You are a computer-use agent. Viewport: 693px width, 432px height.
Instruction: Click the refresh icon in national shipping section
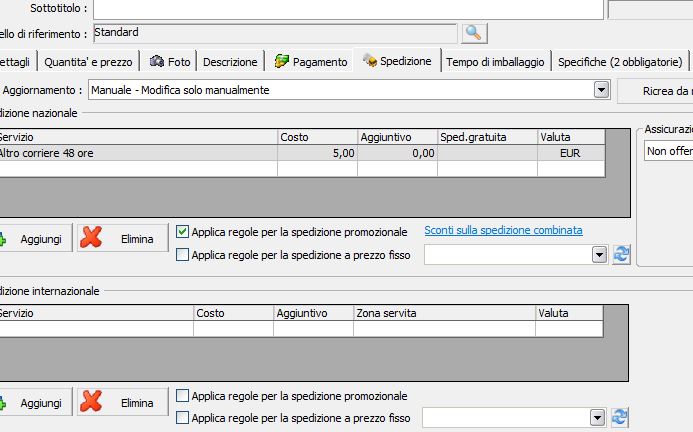pos(621,255)
